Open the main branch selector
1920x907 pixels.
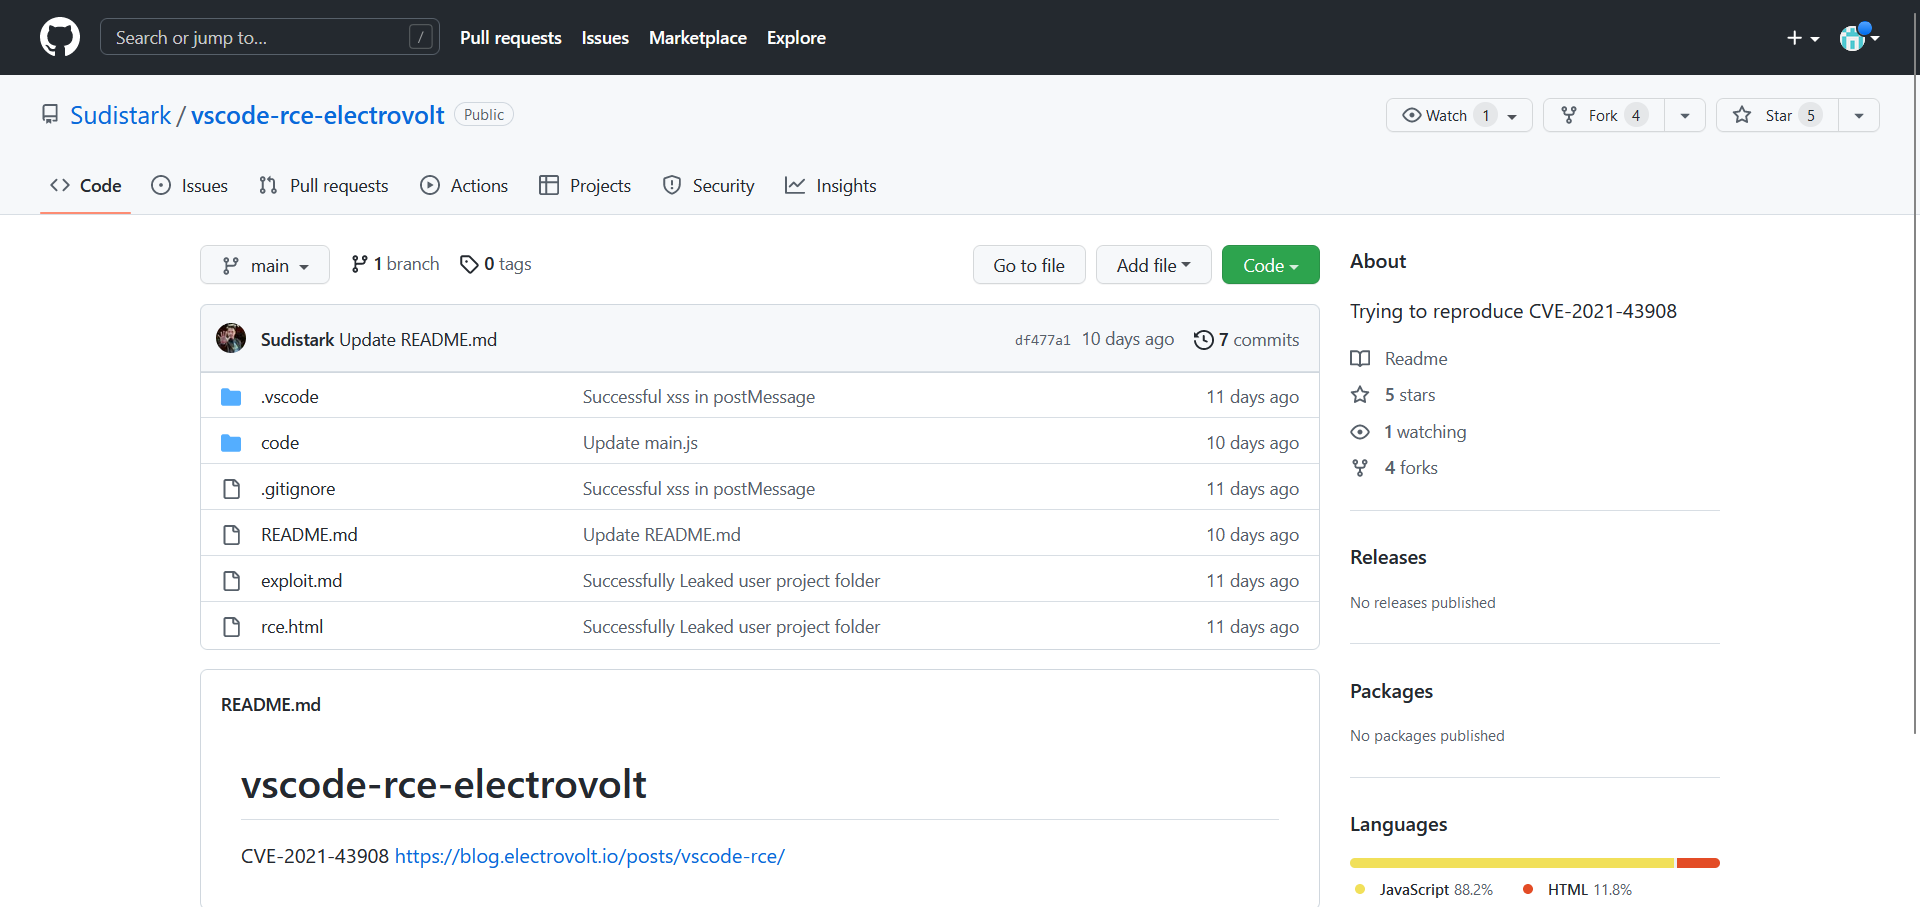(x=265, y=265)
